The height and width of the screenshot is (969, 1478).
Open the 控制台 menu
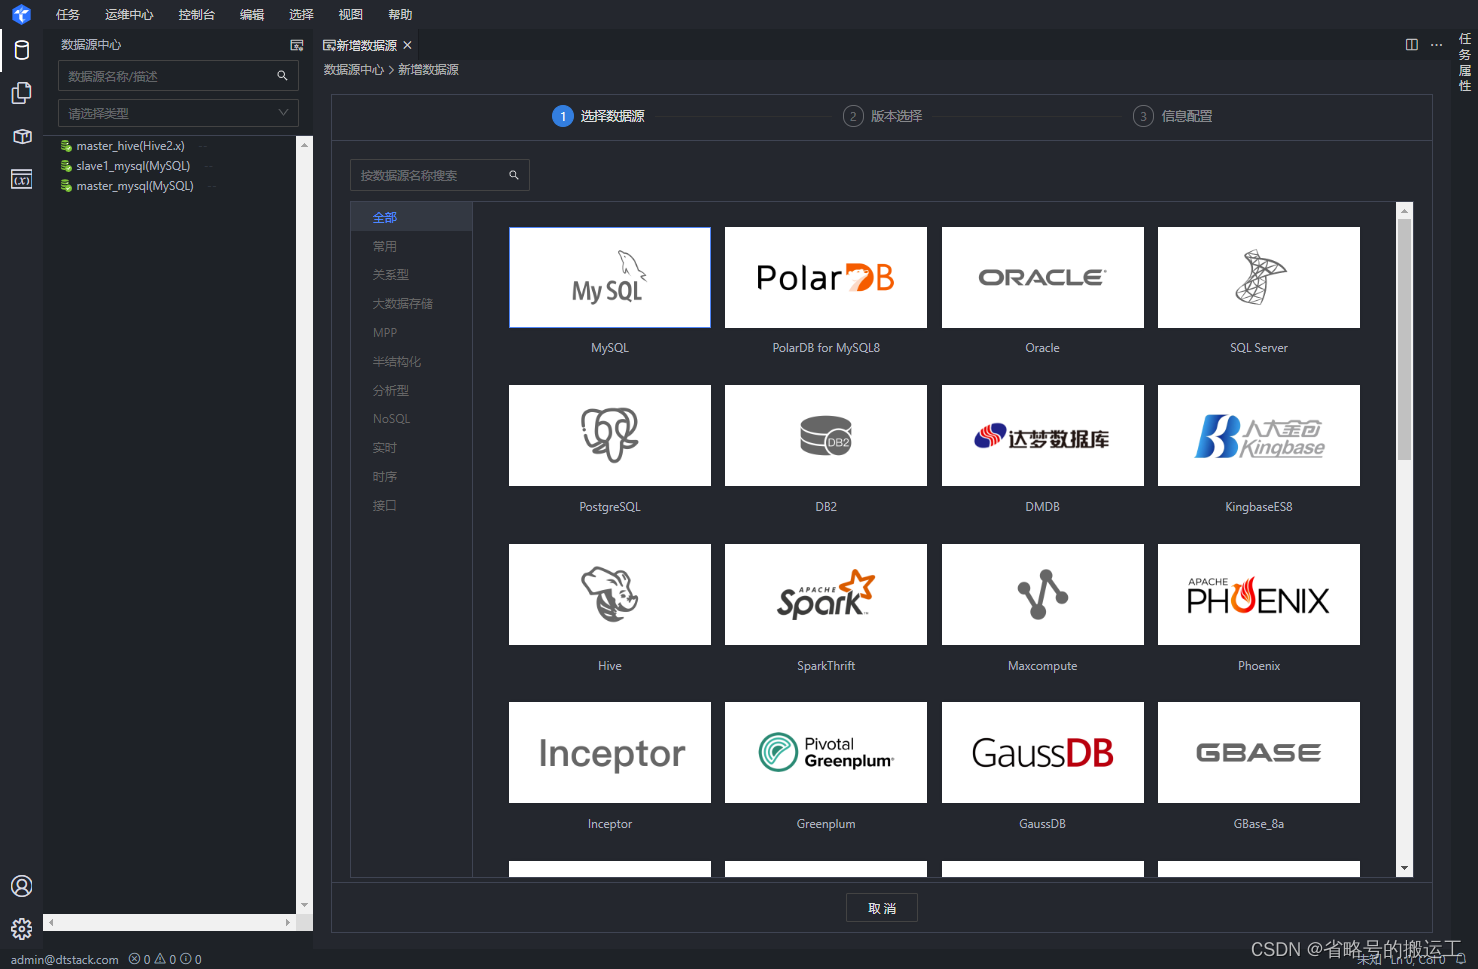(x=196, y=15)
